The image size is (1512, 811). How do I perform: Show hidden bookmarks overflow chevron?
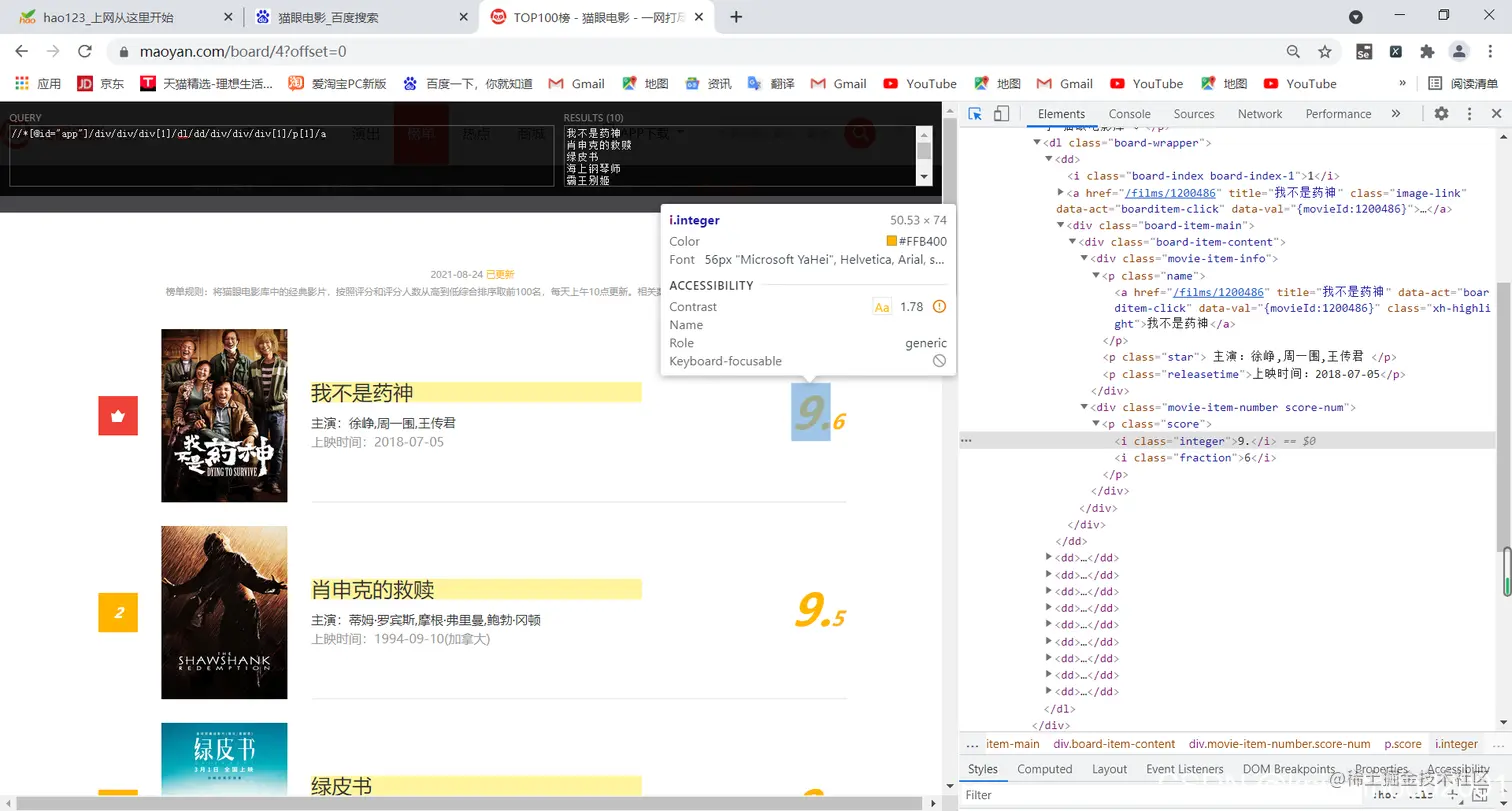pos(1402,84)
